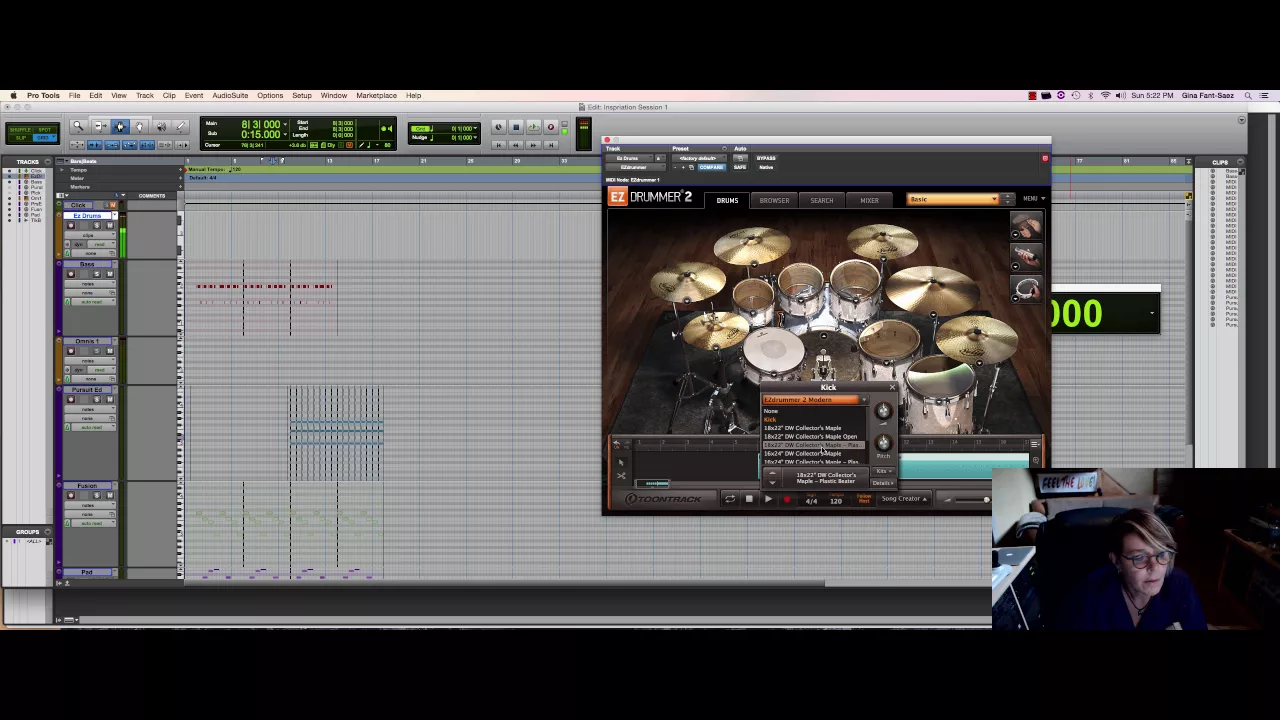Click the Kick volume knob

883,411
